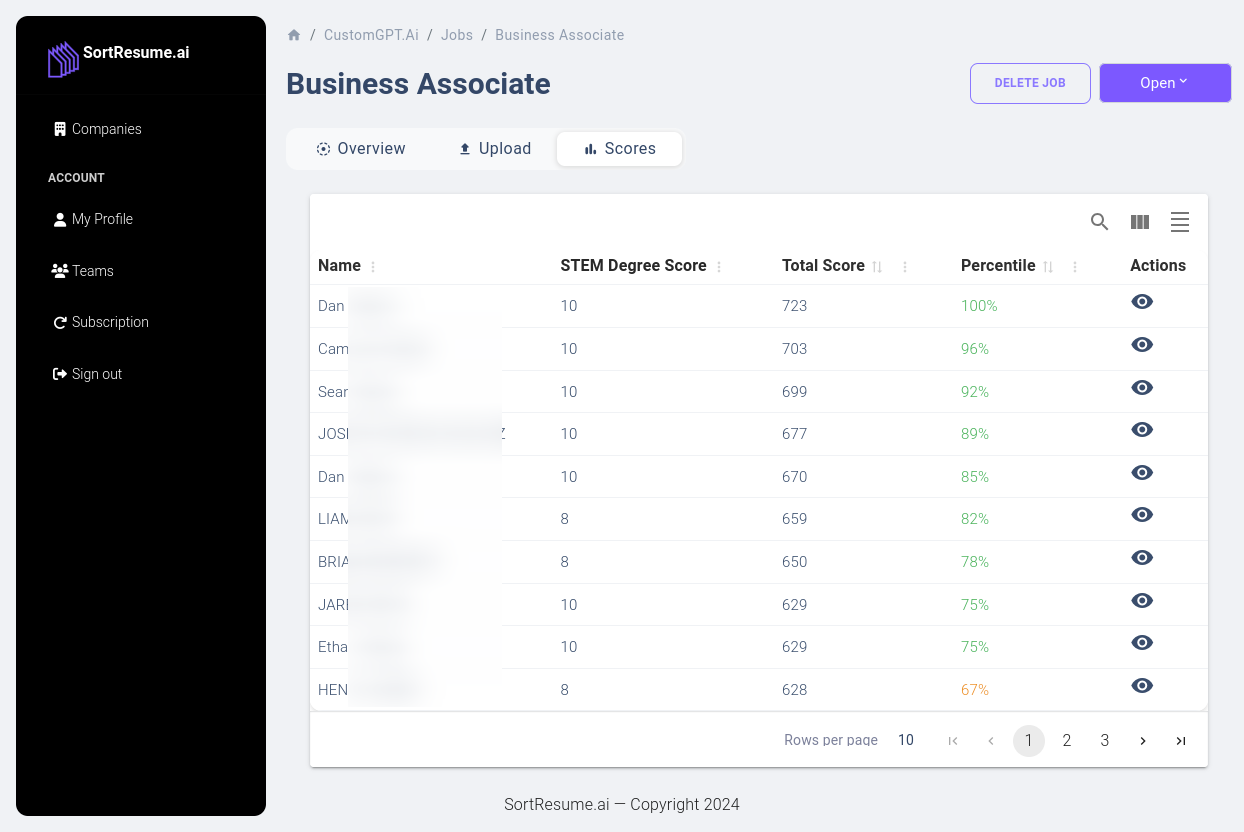Open the Rows per page selector
The image size is (1244, 832).
coord(906,740)
